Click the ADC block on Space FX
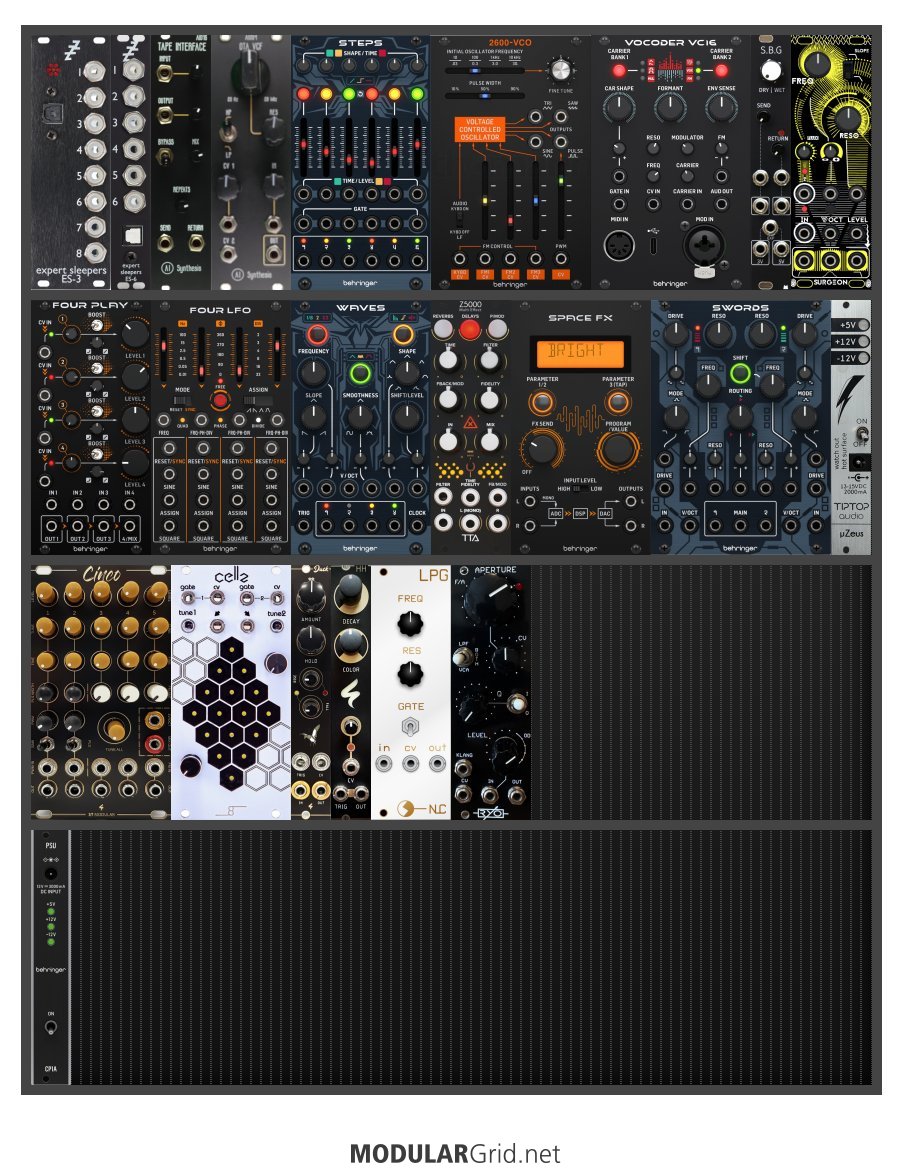Viewport: 912px width, 1175px height. (555, 513)
